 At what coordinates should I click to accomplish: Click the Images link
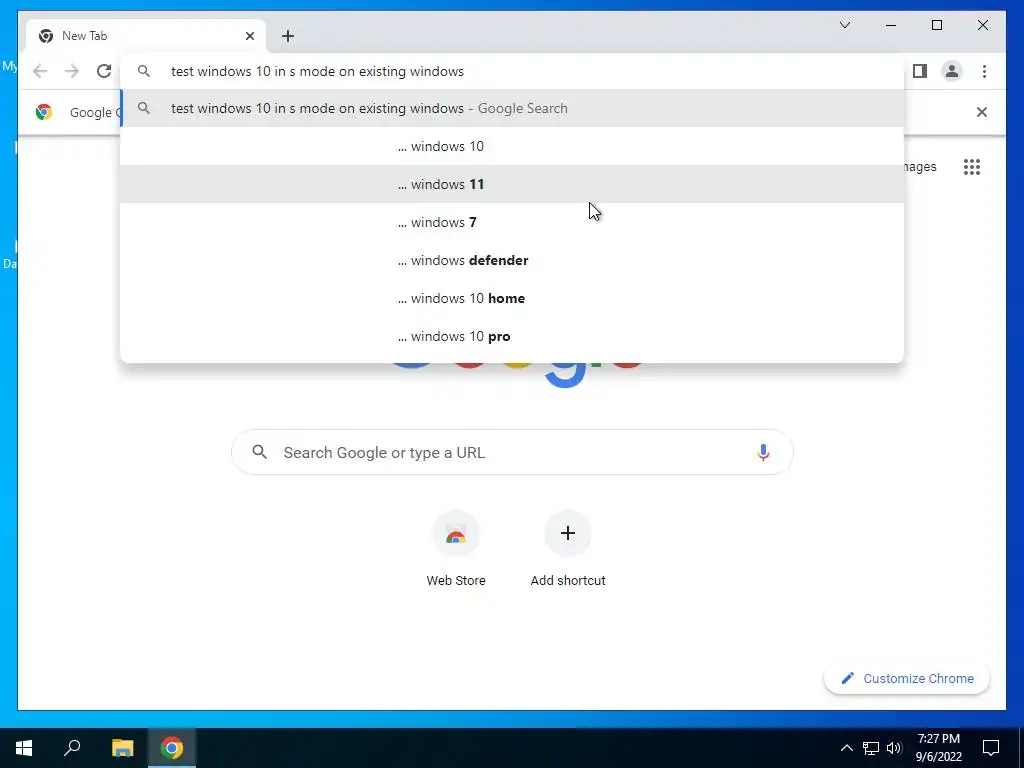[x=920, y=167]
